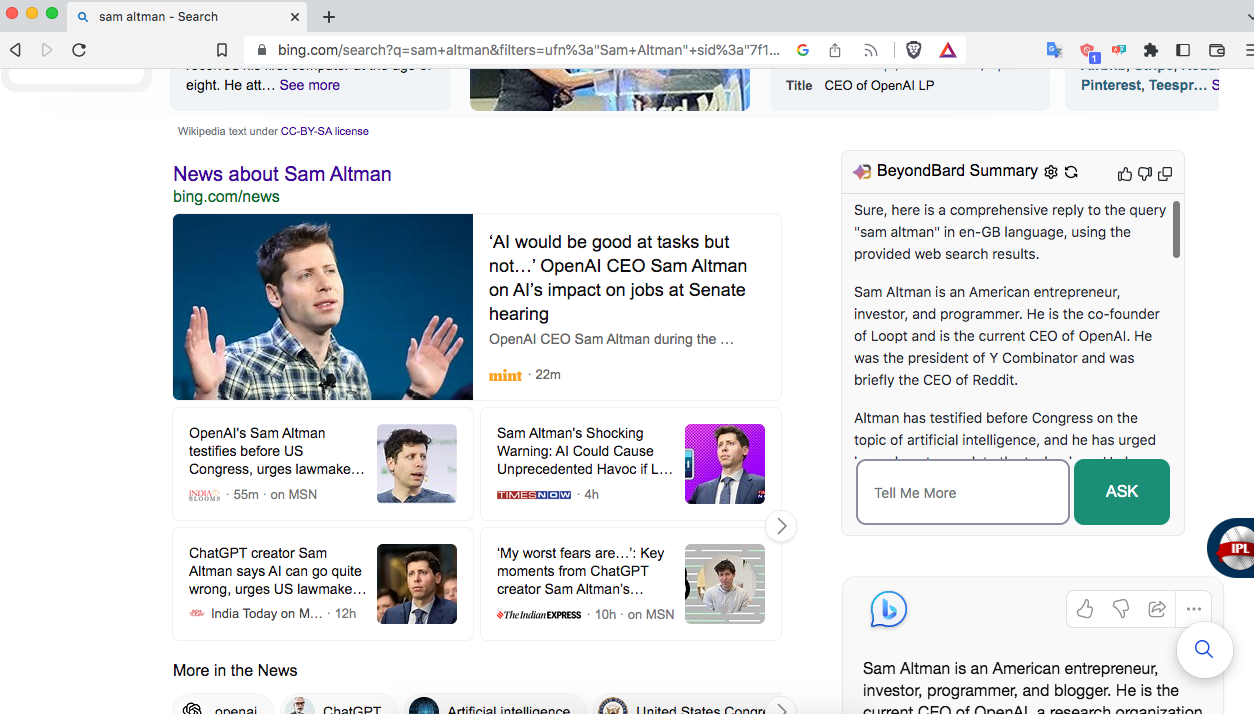Bookmark this page using bookmark icon
This screenshot has width=1254, height=714.
coord(222,50)
